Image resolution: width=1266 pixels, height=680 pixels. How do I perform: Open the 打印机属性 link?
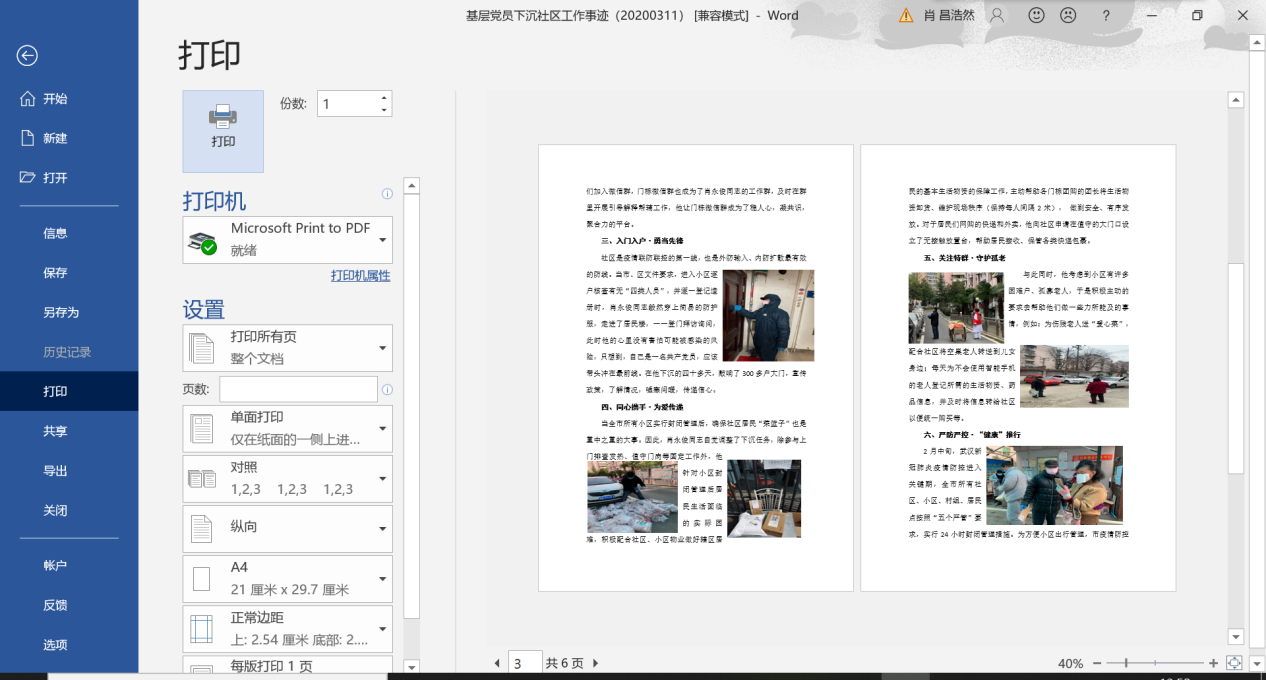click(x=360, y=276)
